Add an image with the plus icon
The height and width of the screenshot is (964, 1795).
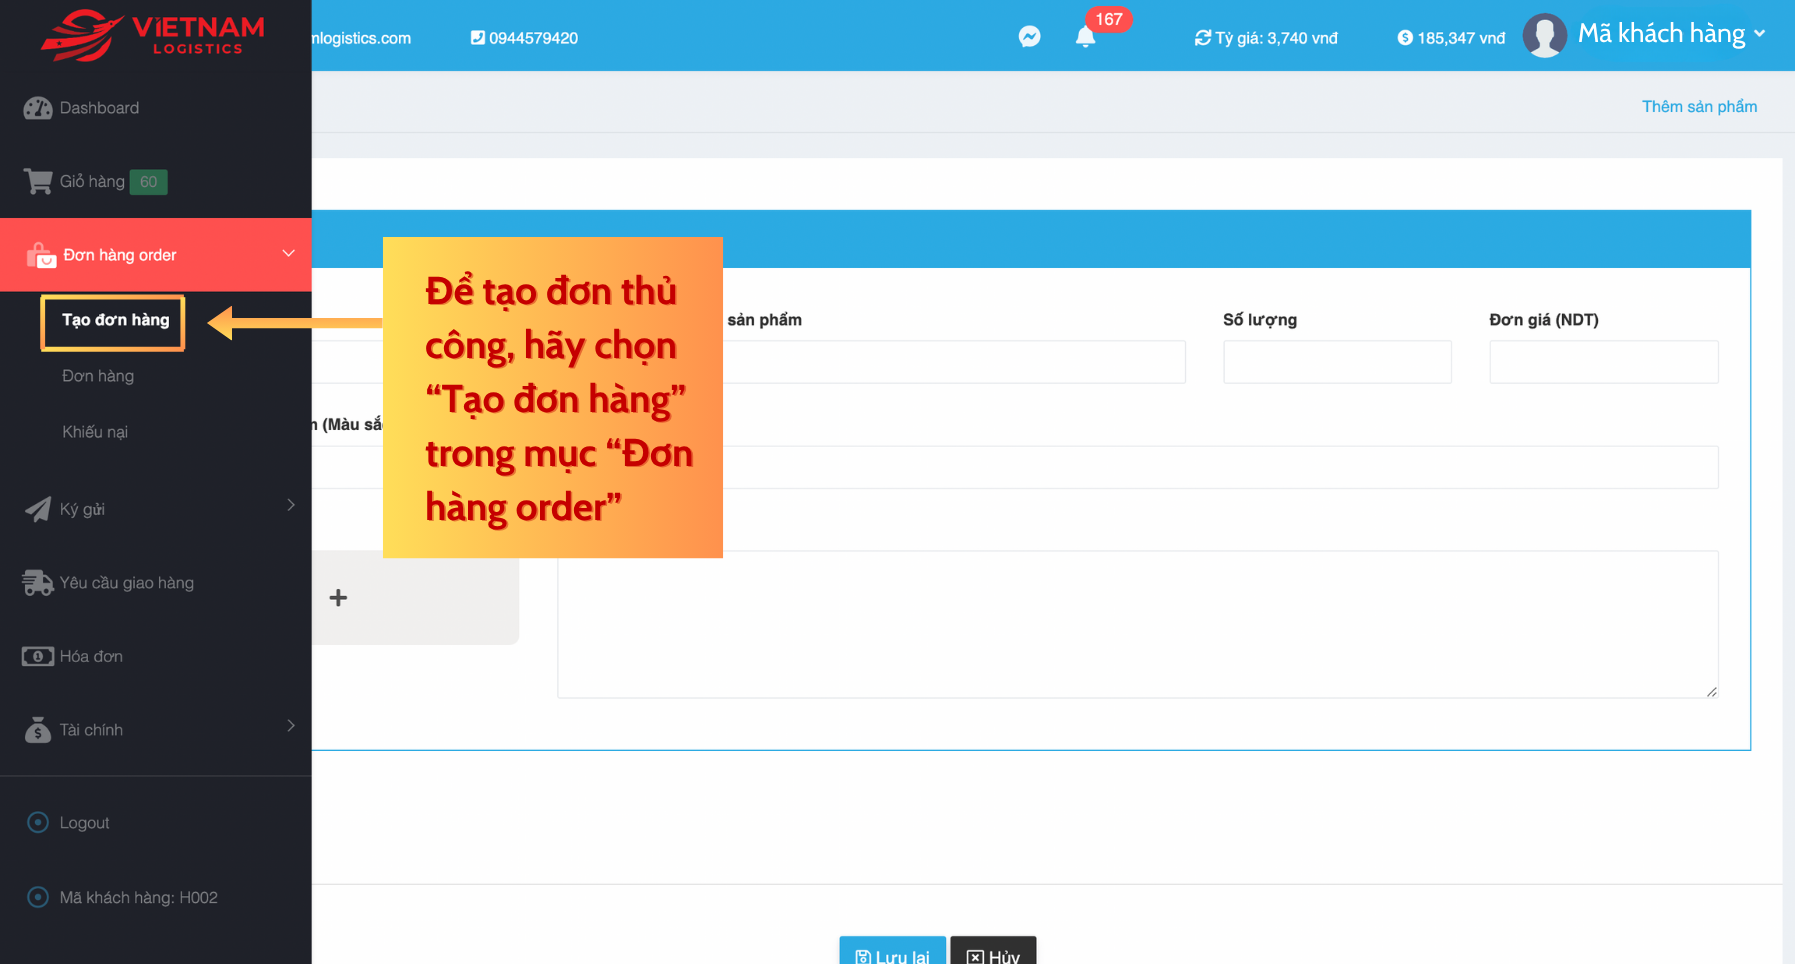click(339, 598)
